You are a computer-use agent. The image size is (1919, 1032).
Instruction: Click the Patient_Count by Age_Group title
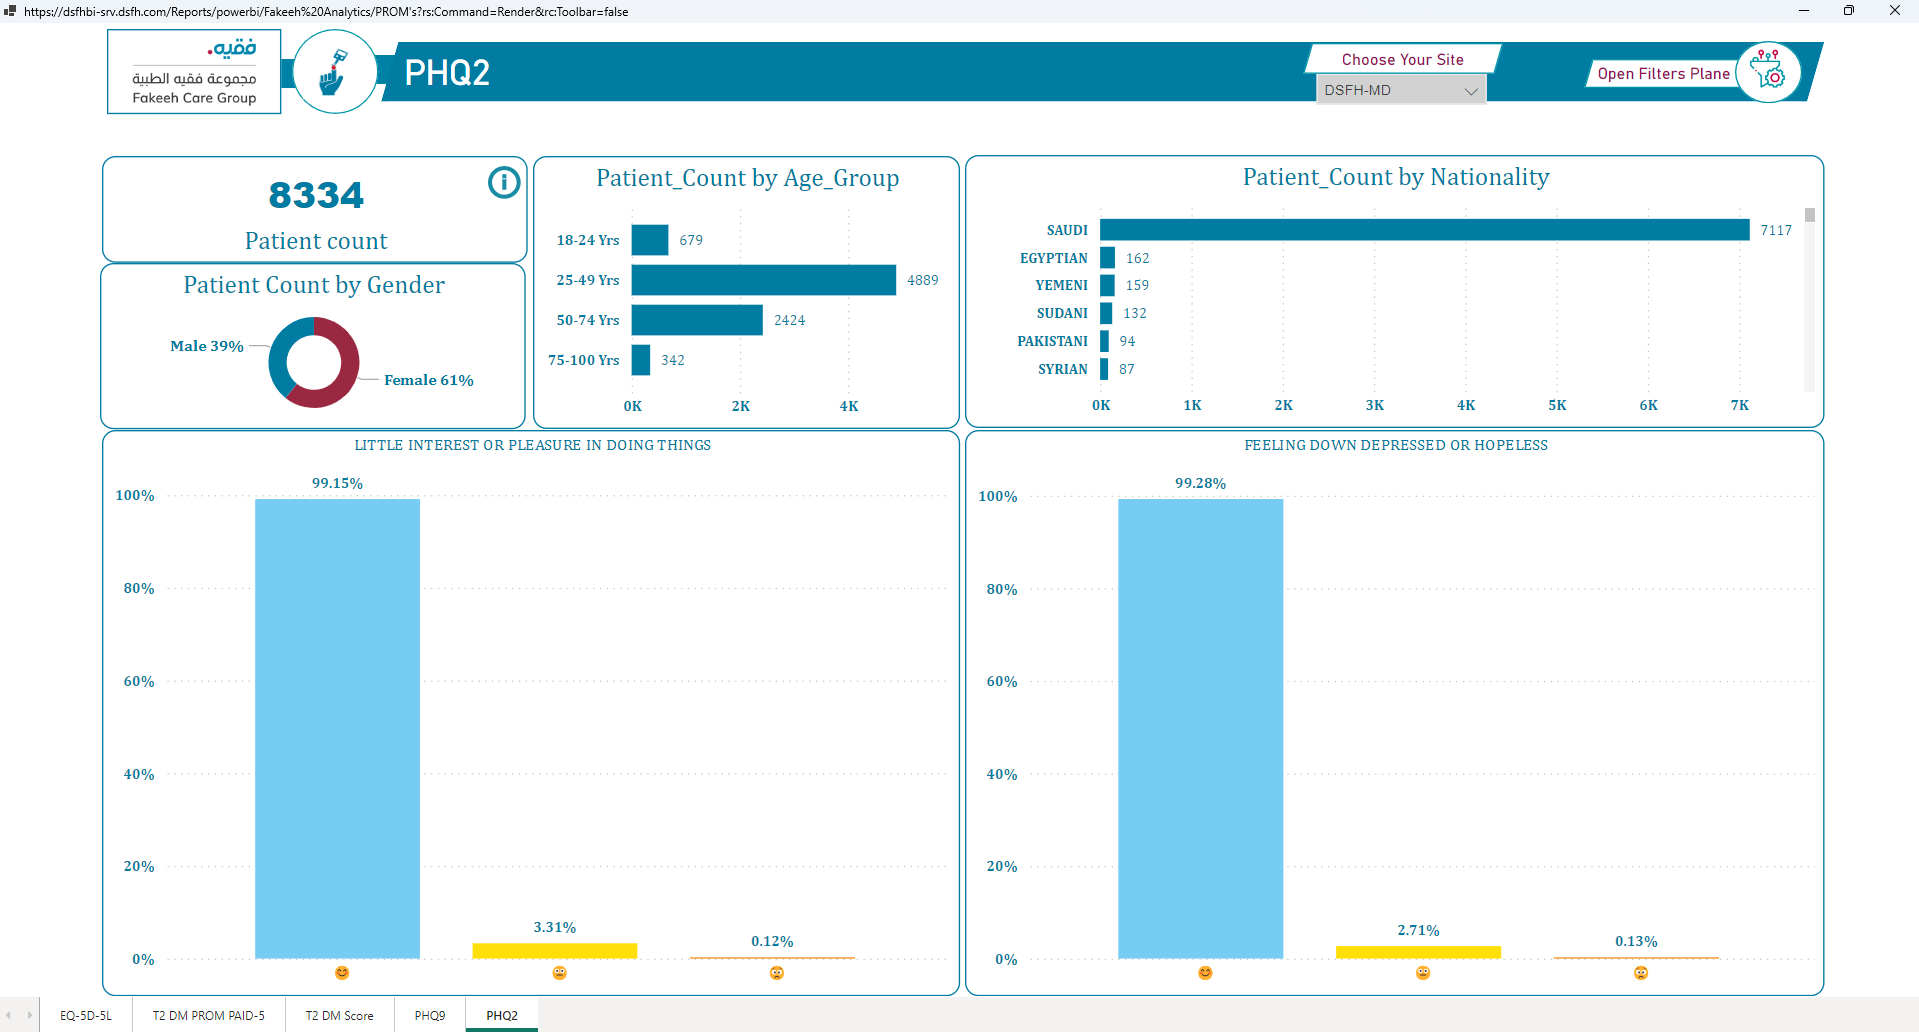(748, 178)
